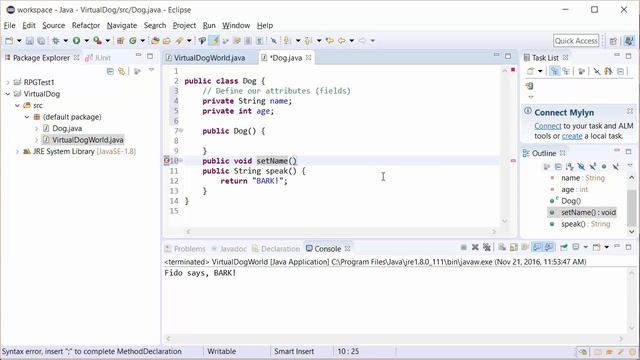Toggle Mark Occurrences highlighter in toolbar

pos(214,40)
